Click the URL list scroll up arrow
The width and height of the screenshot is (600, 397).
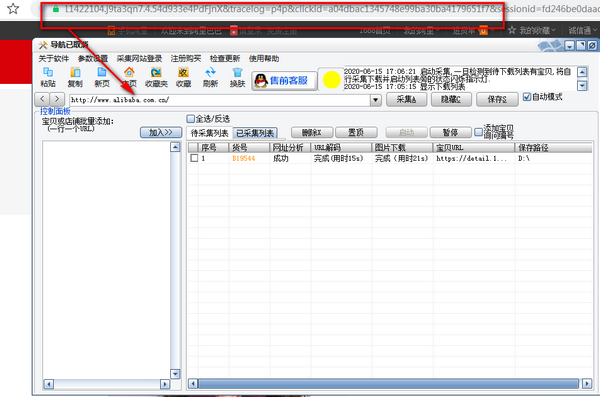175,147
